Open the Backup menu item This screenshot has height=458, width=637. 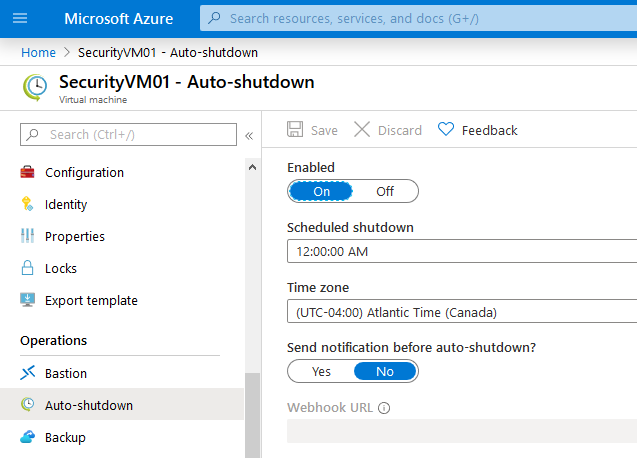pos(65,437)
